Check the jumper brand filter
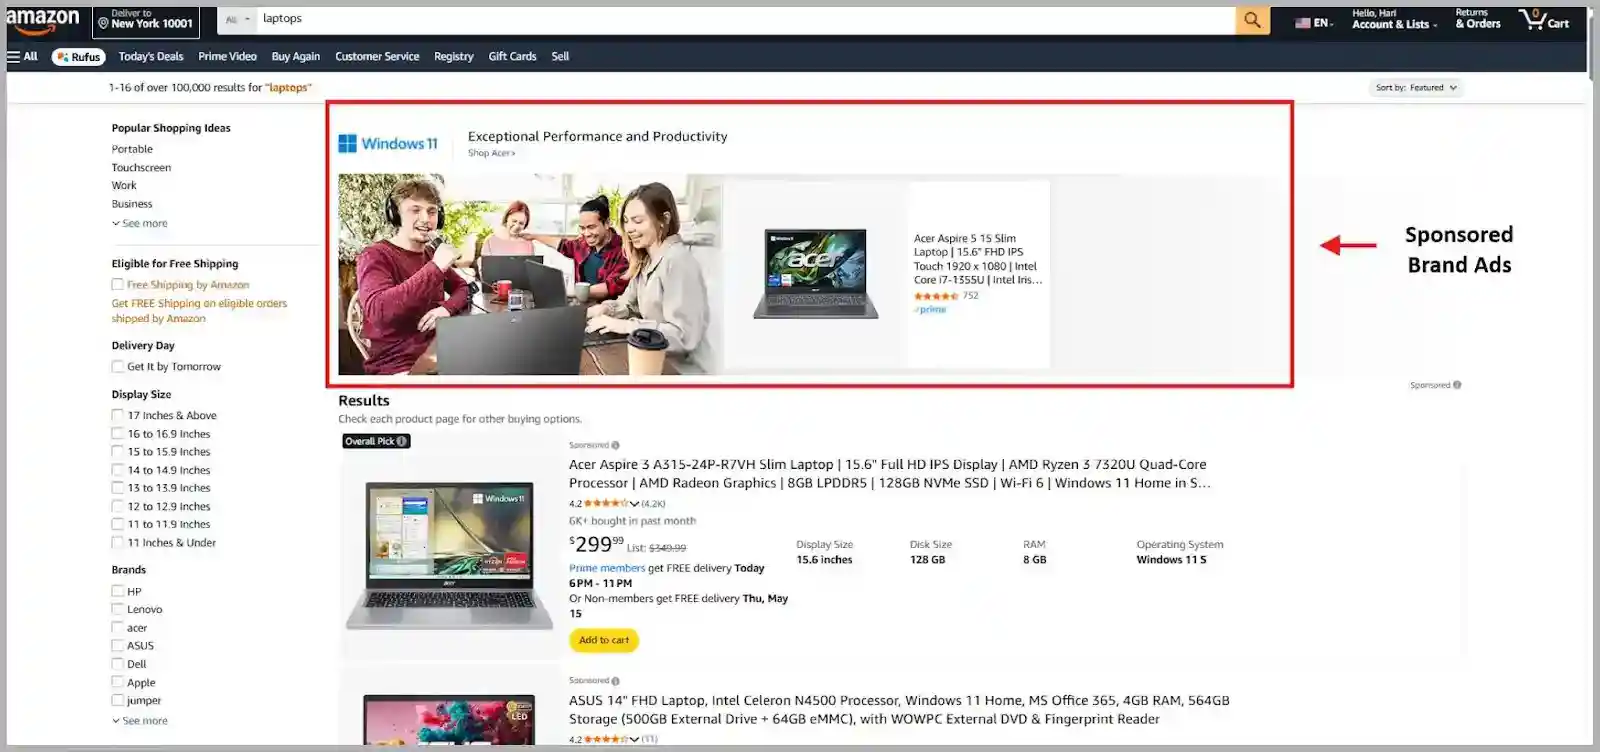This screenshot has height=752, width=1600. [x=118, y=700]
